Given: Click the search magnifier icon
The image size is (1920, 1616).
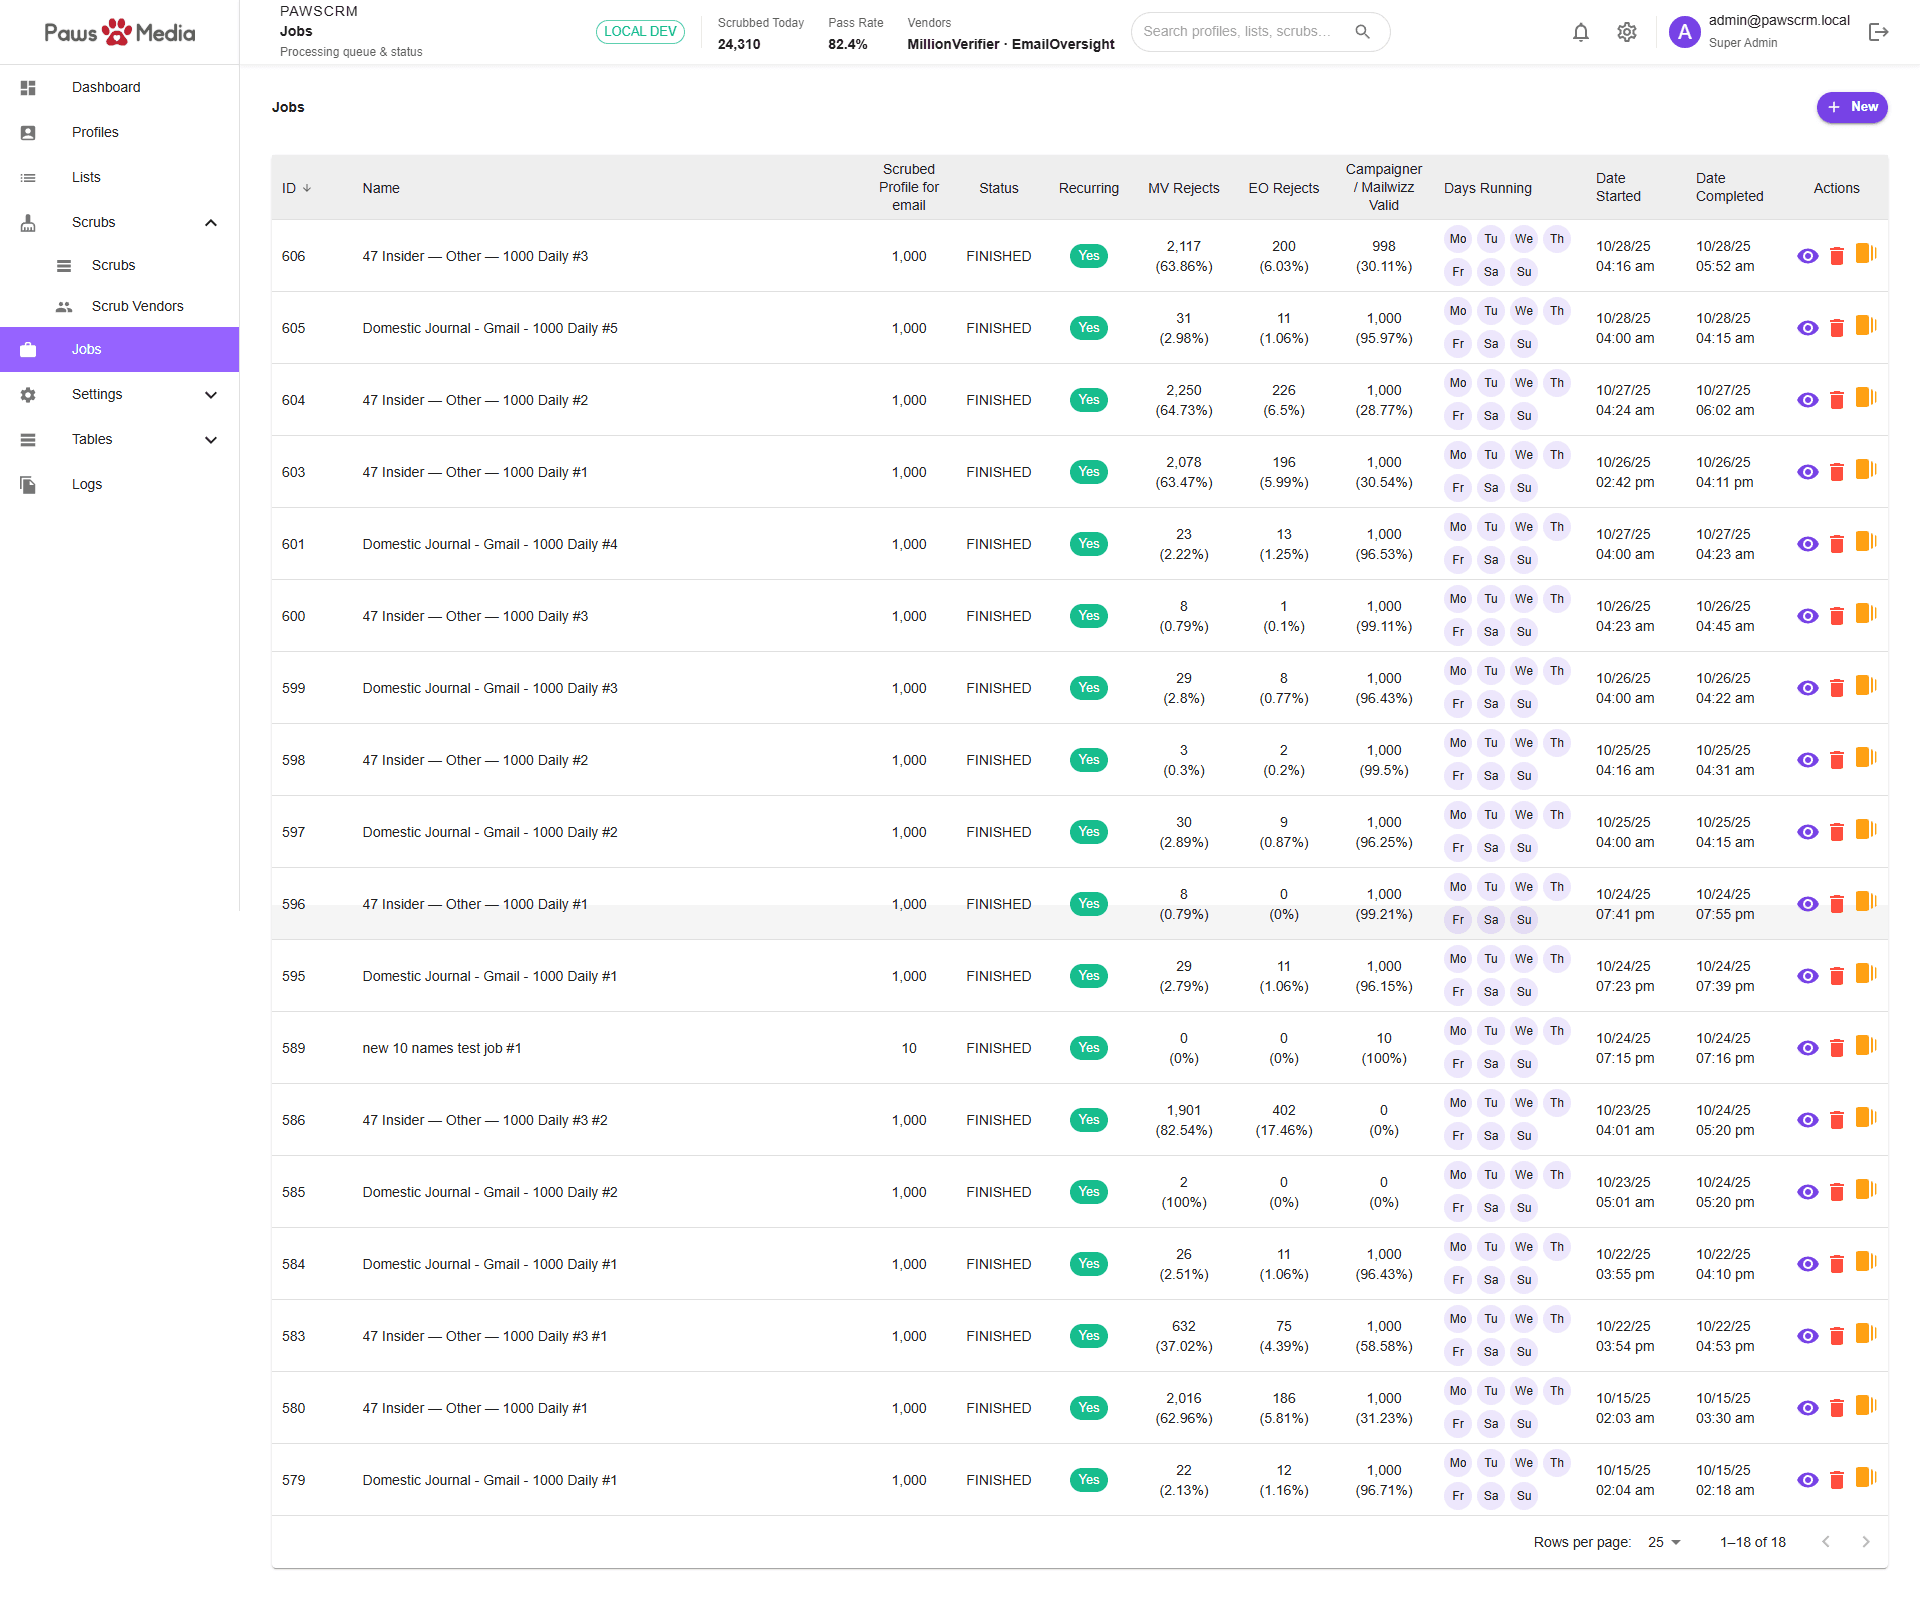Looking at the screenshot, I should 1362,32.
